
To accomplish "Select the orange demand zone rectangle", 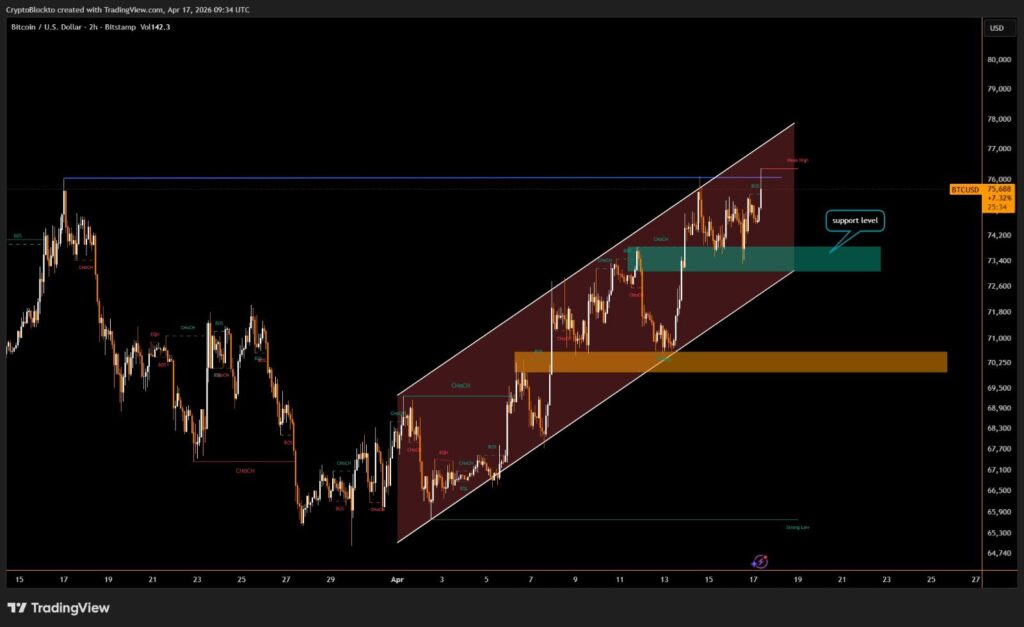I will point(730,362).
